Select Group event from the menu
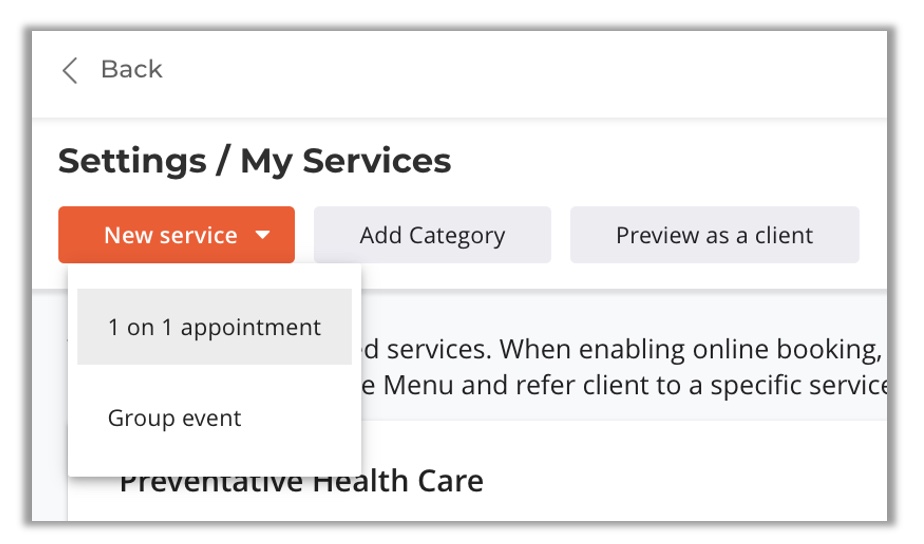Image resolution: width=924 pixels, height=544 pixels. (x=175, y=418)
